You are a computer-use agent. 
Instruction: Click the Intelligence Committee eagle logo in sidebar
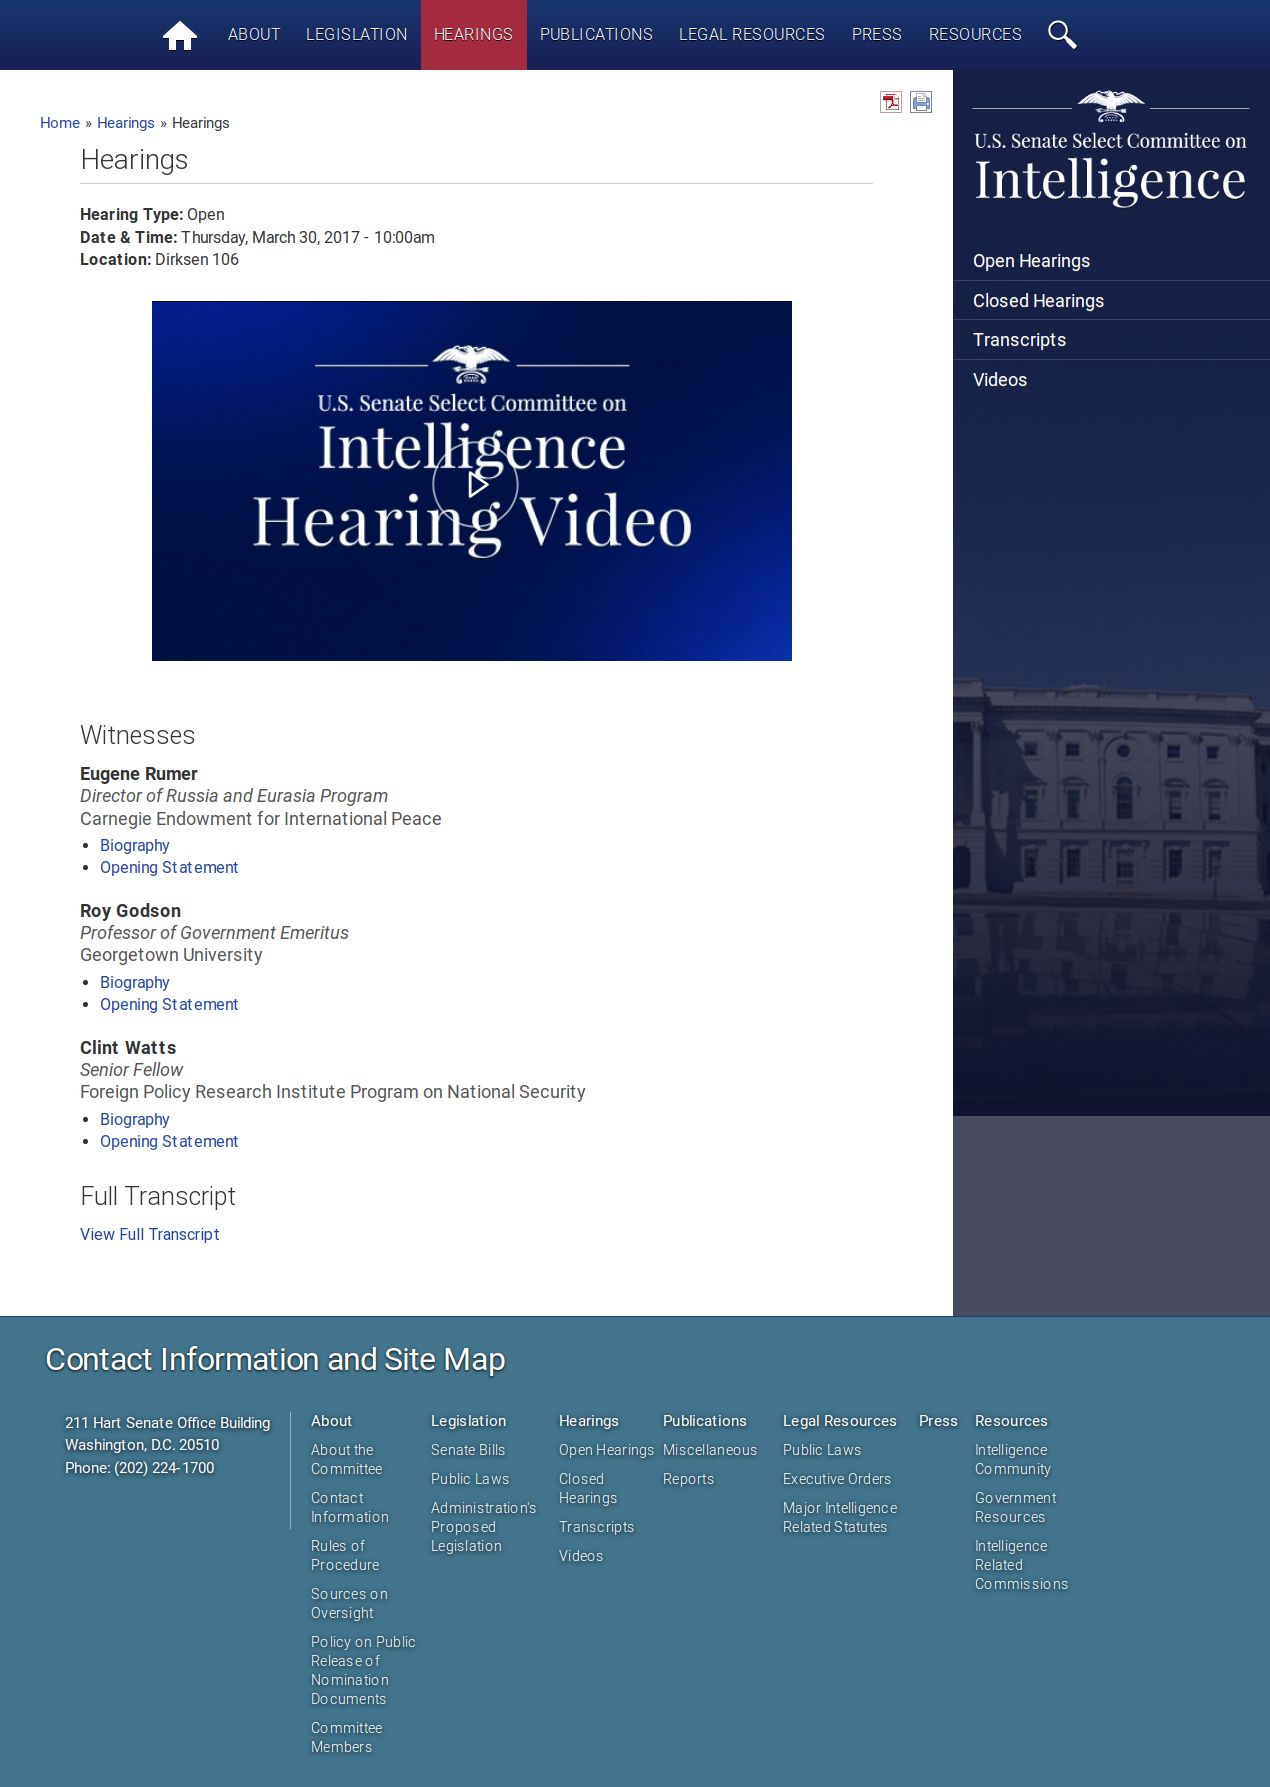[1110, 106]
